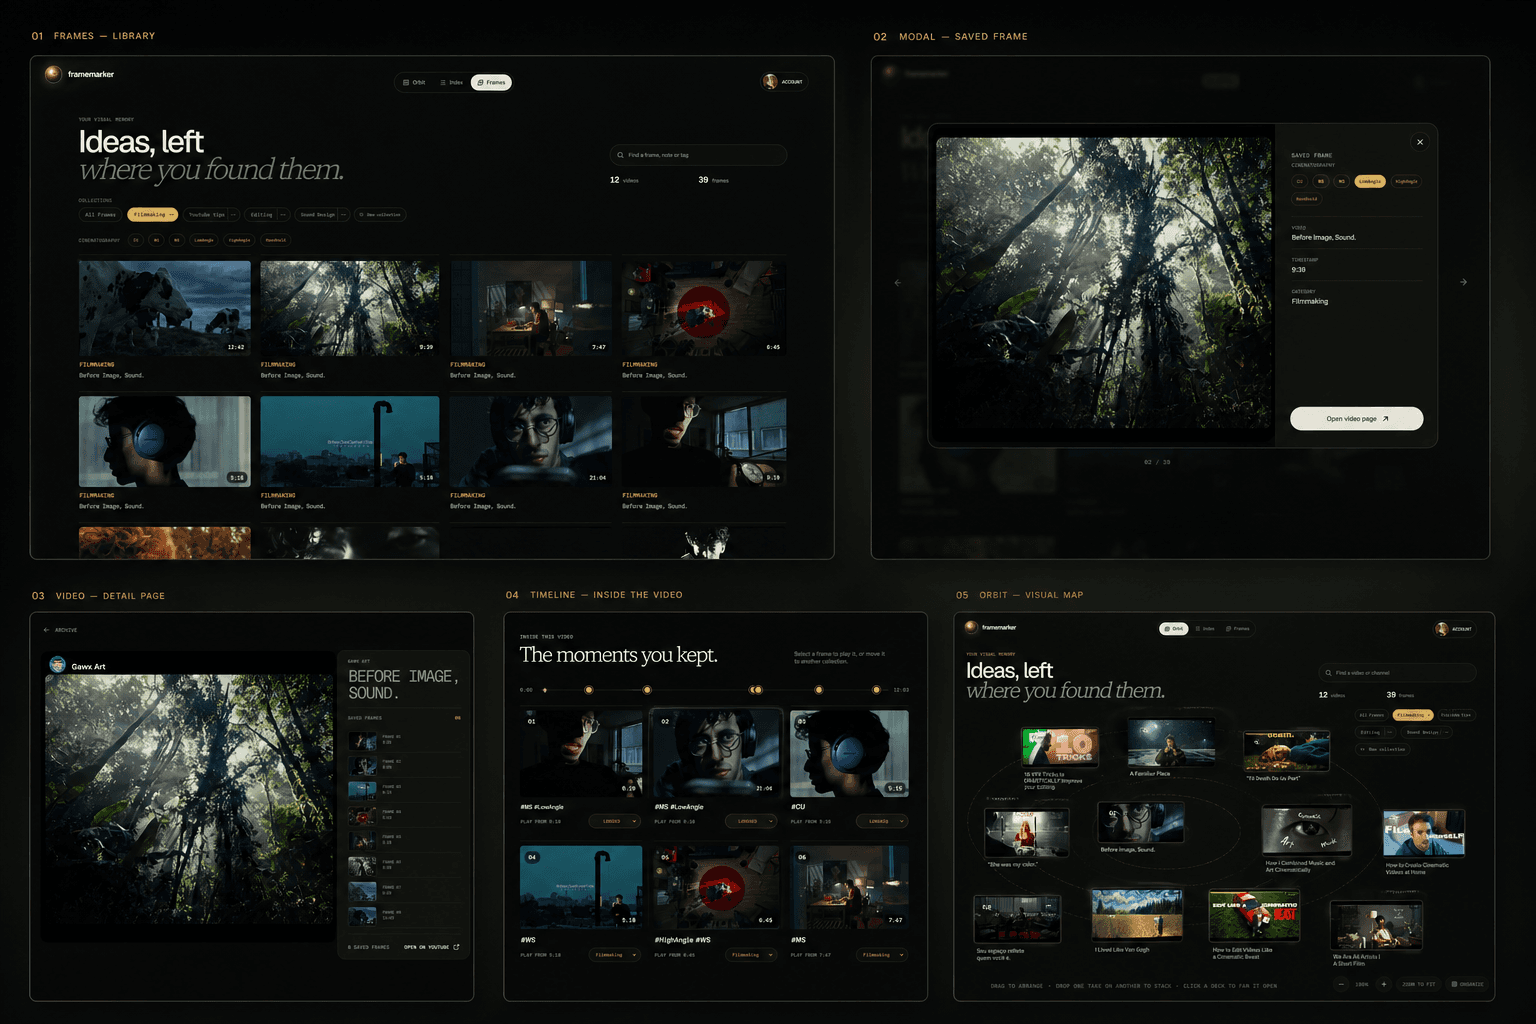
Task: Open cow frame thumbnail at 12:42
Action: click(x=165, y=308)
